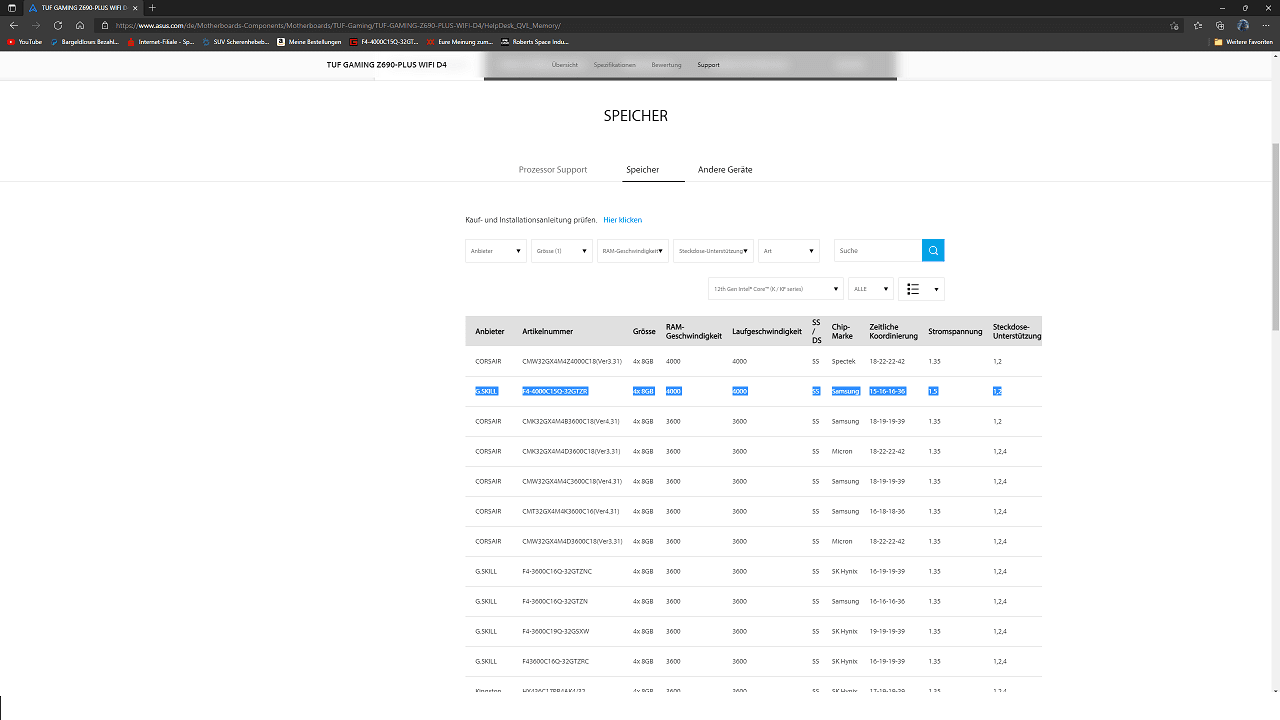Click the F43600C16Q-32GTZRC article number

pyautogui.click(x=556, y=661)
